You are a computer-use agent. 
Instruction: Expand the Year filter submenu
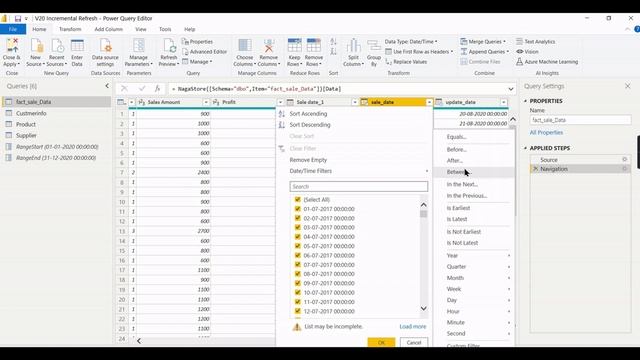(478, 256)
